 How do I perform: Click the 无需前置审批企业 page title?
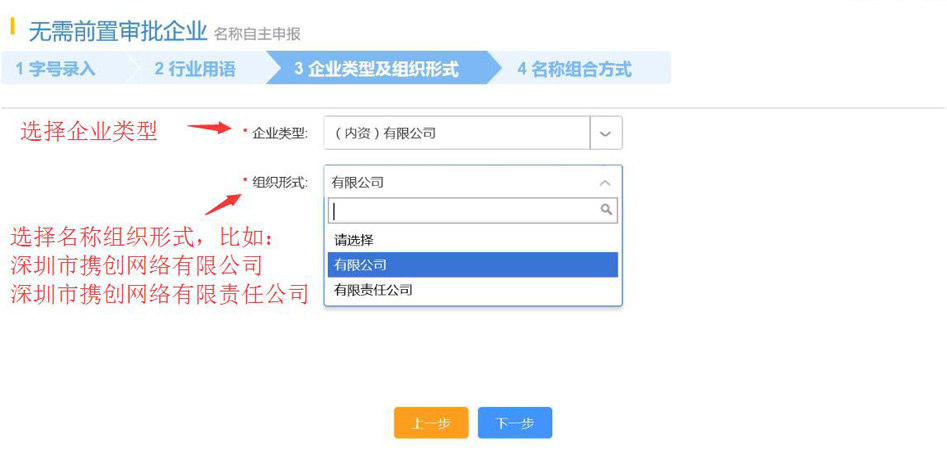pyautogui.click(x=117, y=31)
